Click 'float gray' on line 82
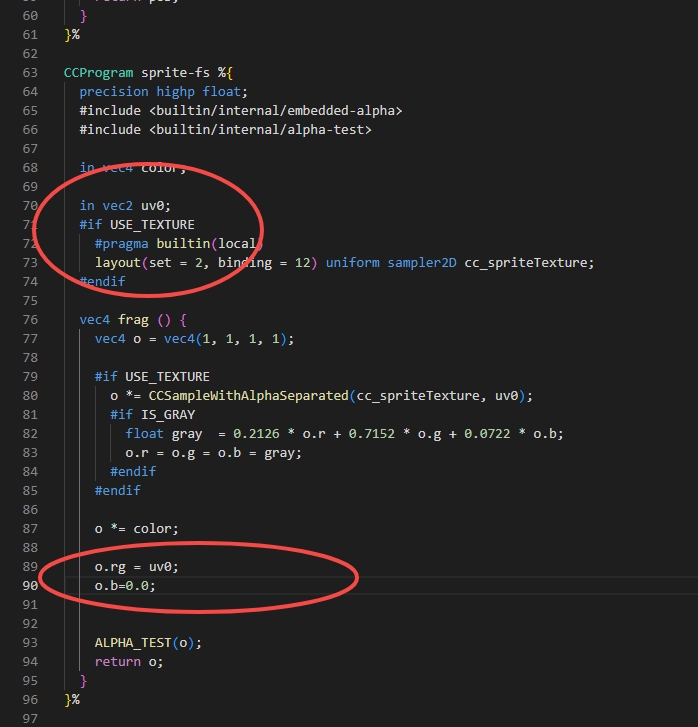 click(x=164, y=434)
